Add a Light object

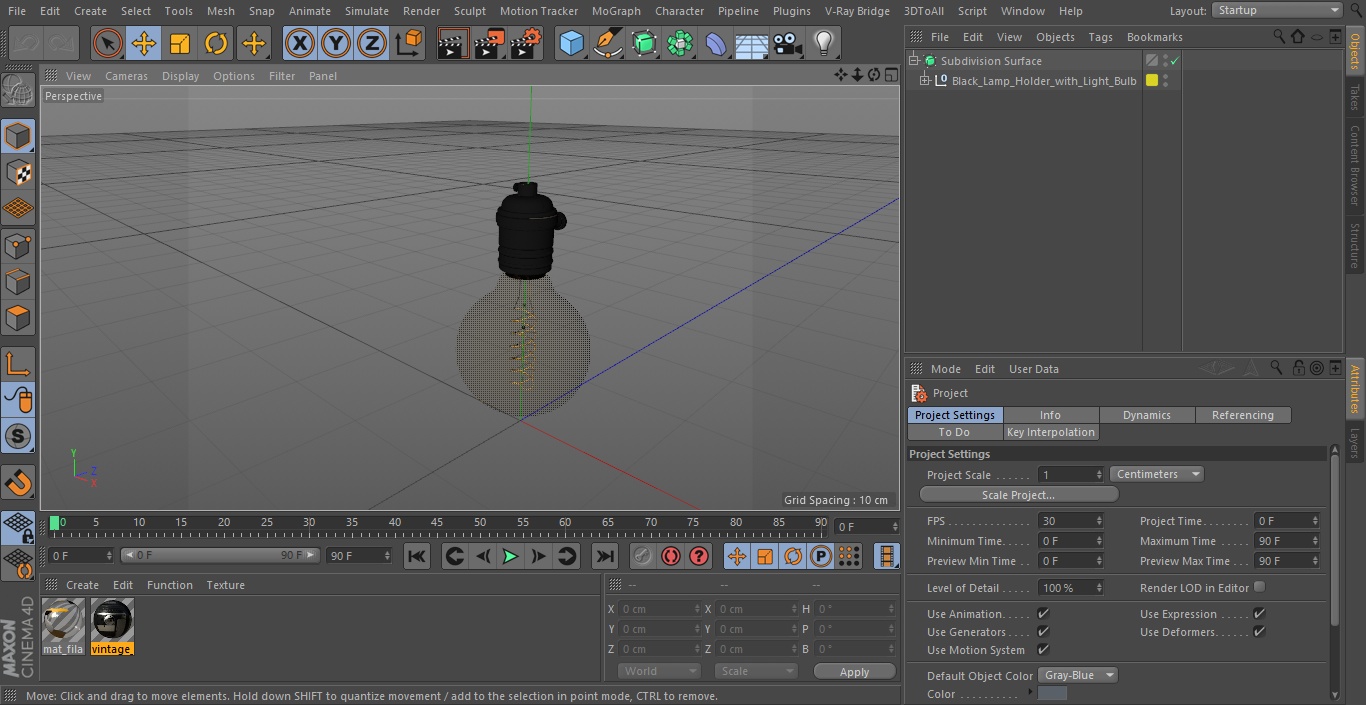(x=824, y=43)
